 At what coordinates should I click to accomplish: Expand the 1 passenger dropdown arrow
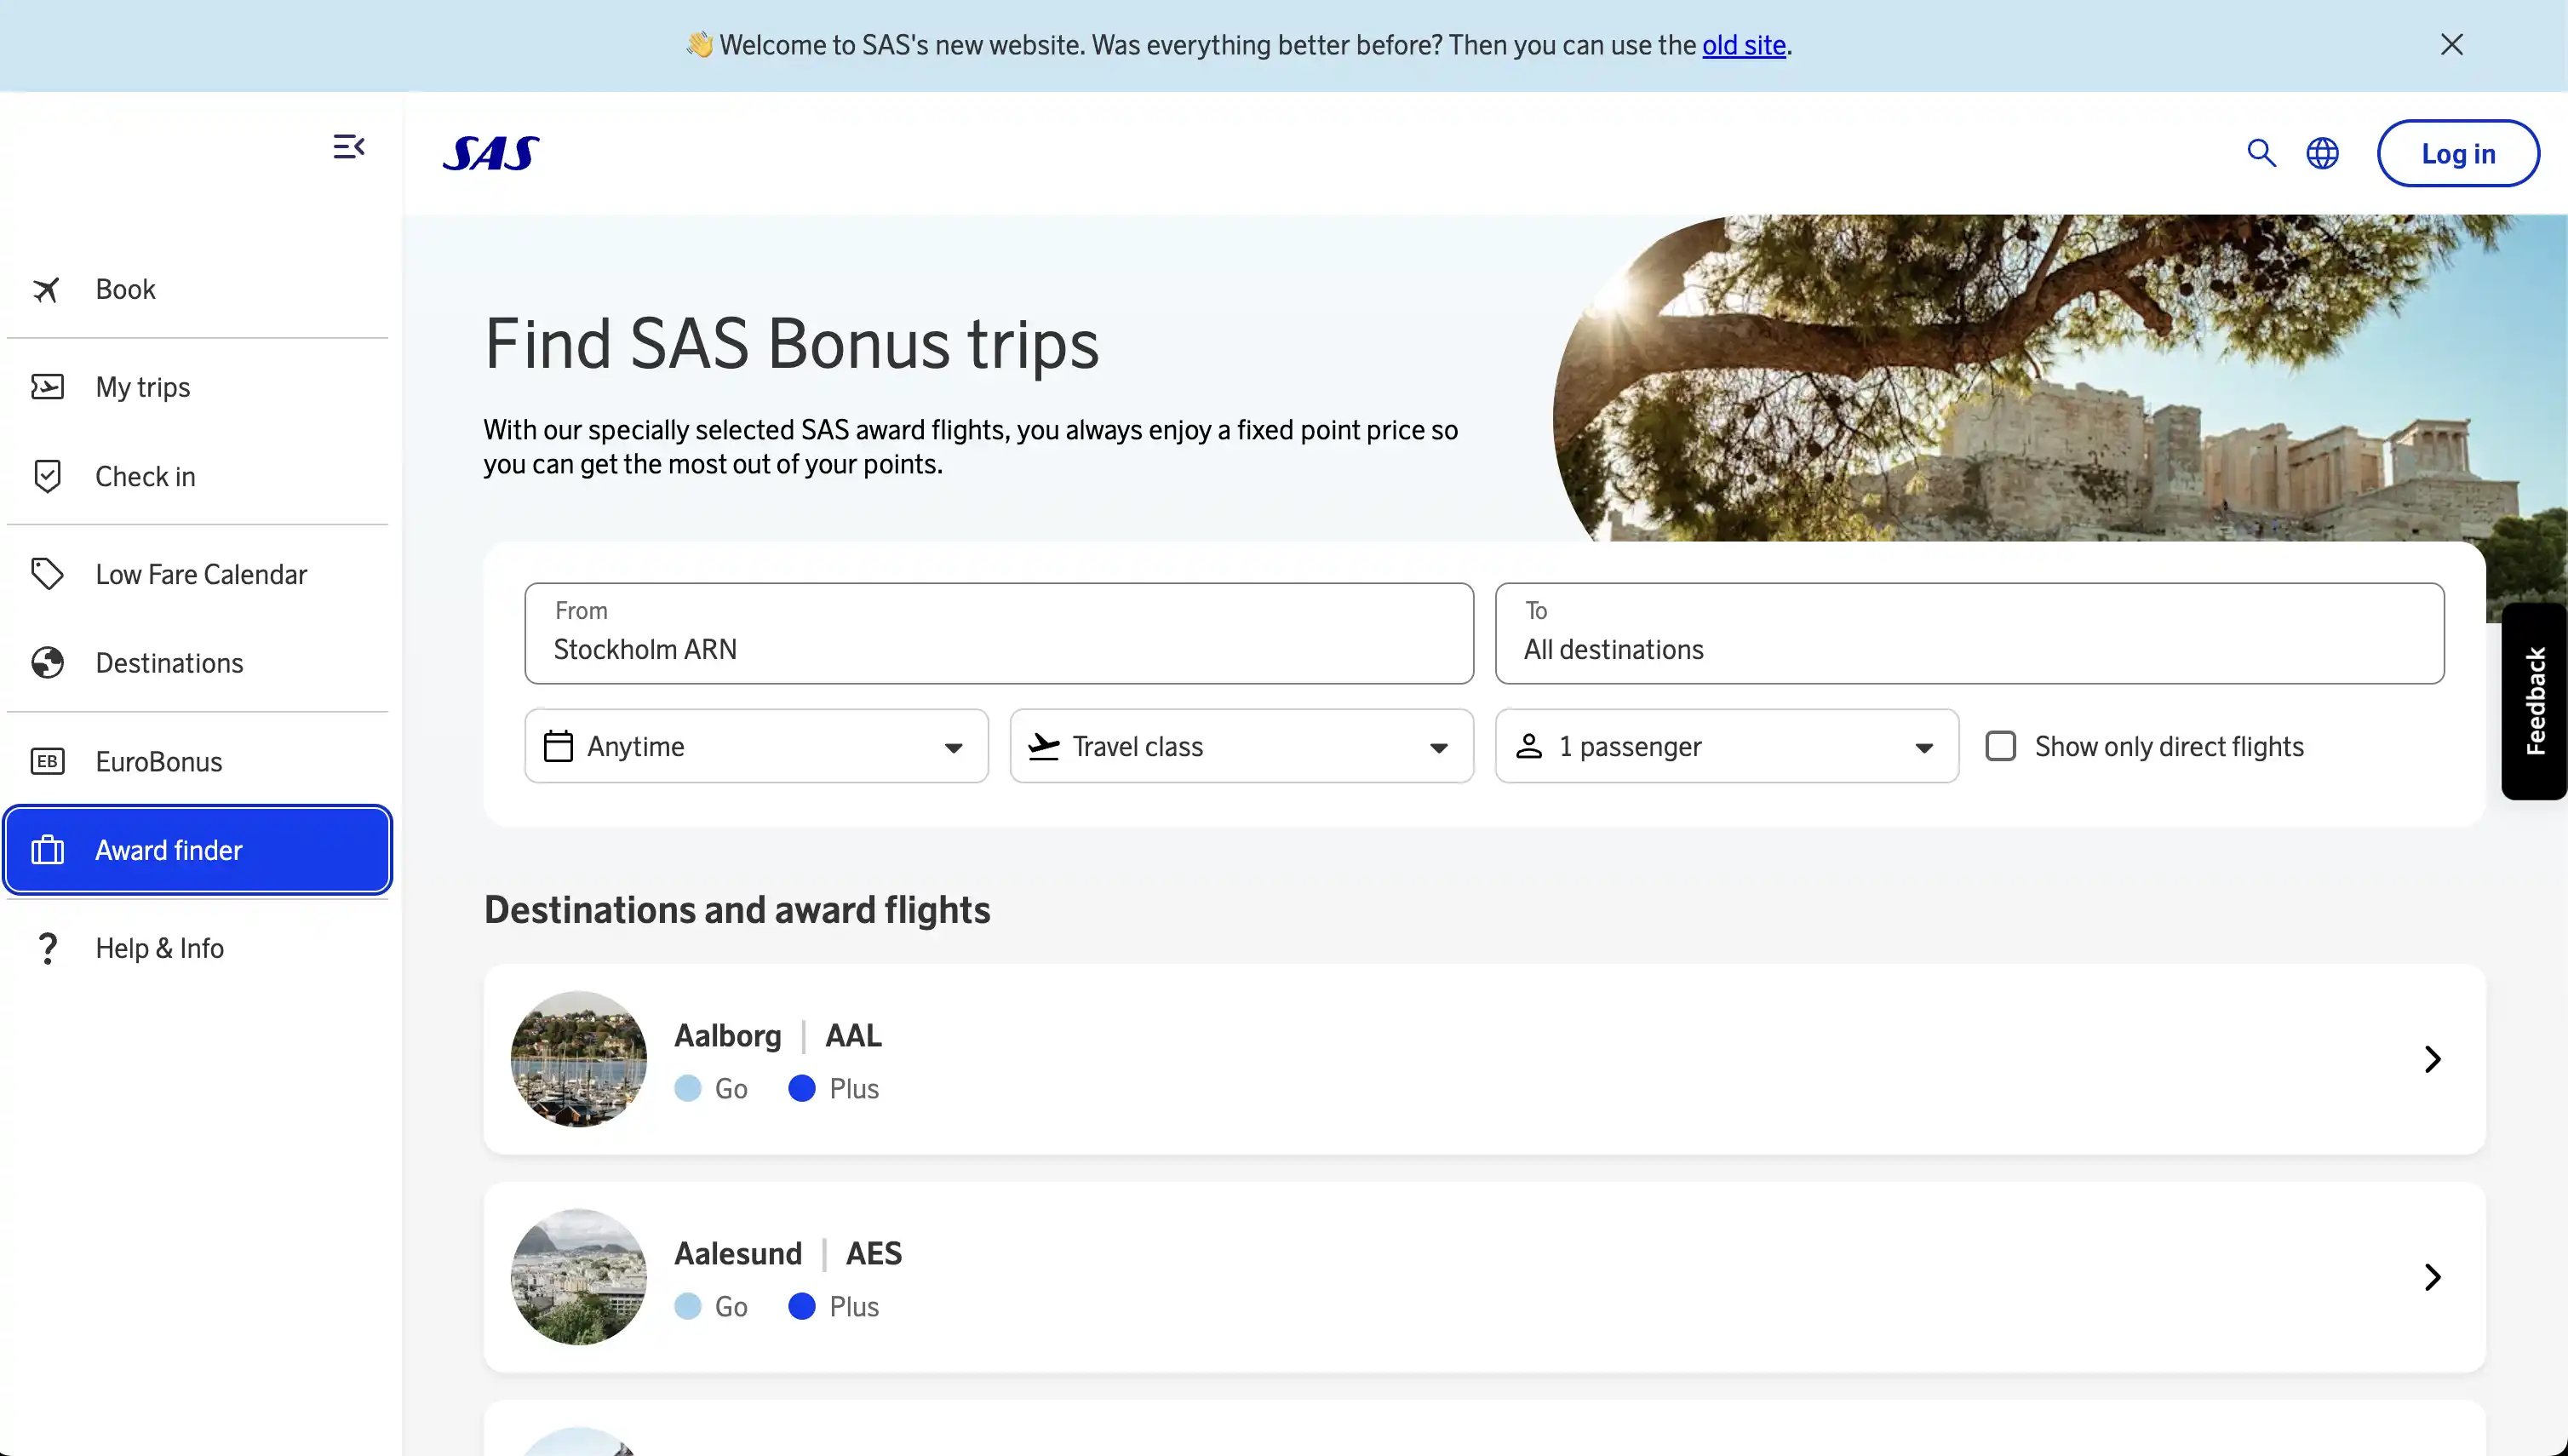[1923, 748]
